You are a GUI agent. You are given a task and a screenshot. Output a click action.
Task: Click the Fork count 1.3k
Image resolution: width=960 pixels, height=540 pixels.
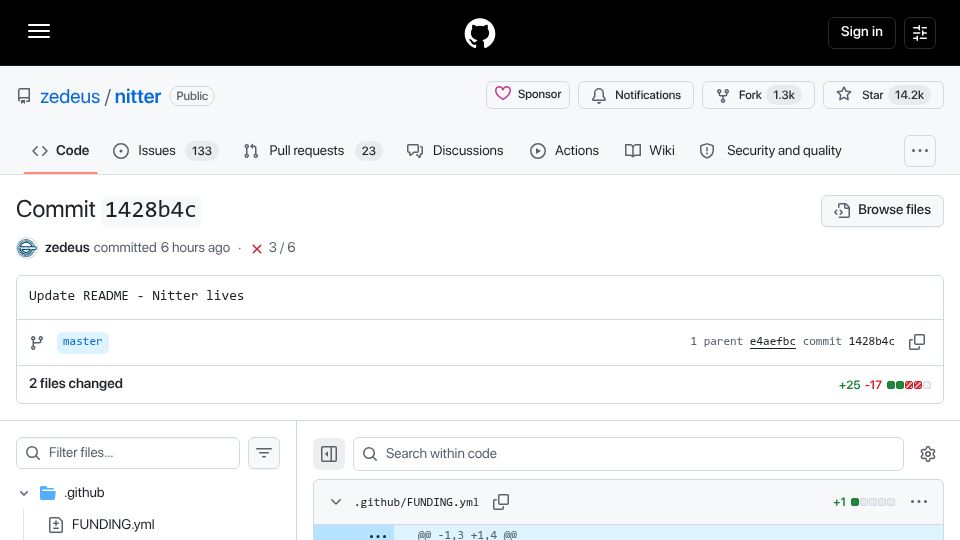784,96
